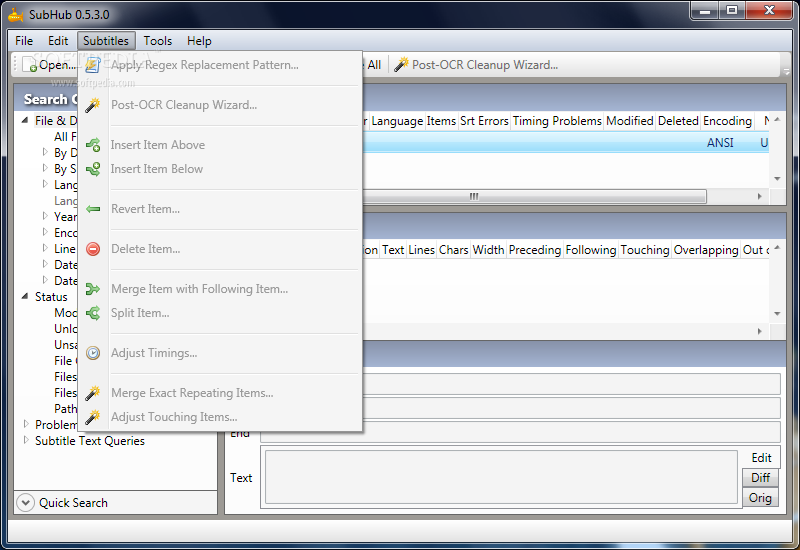Close the Subtitles menu
The height and width of the screenshot is (550, 800).
tap(106, 41)
